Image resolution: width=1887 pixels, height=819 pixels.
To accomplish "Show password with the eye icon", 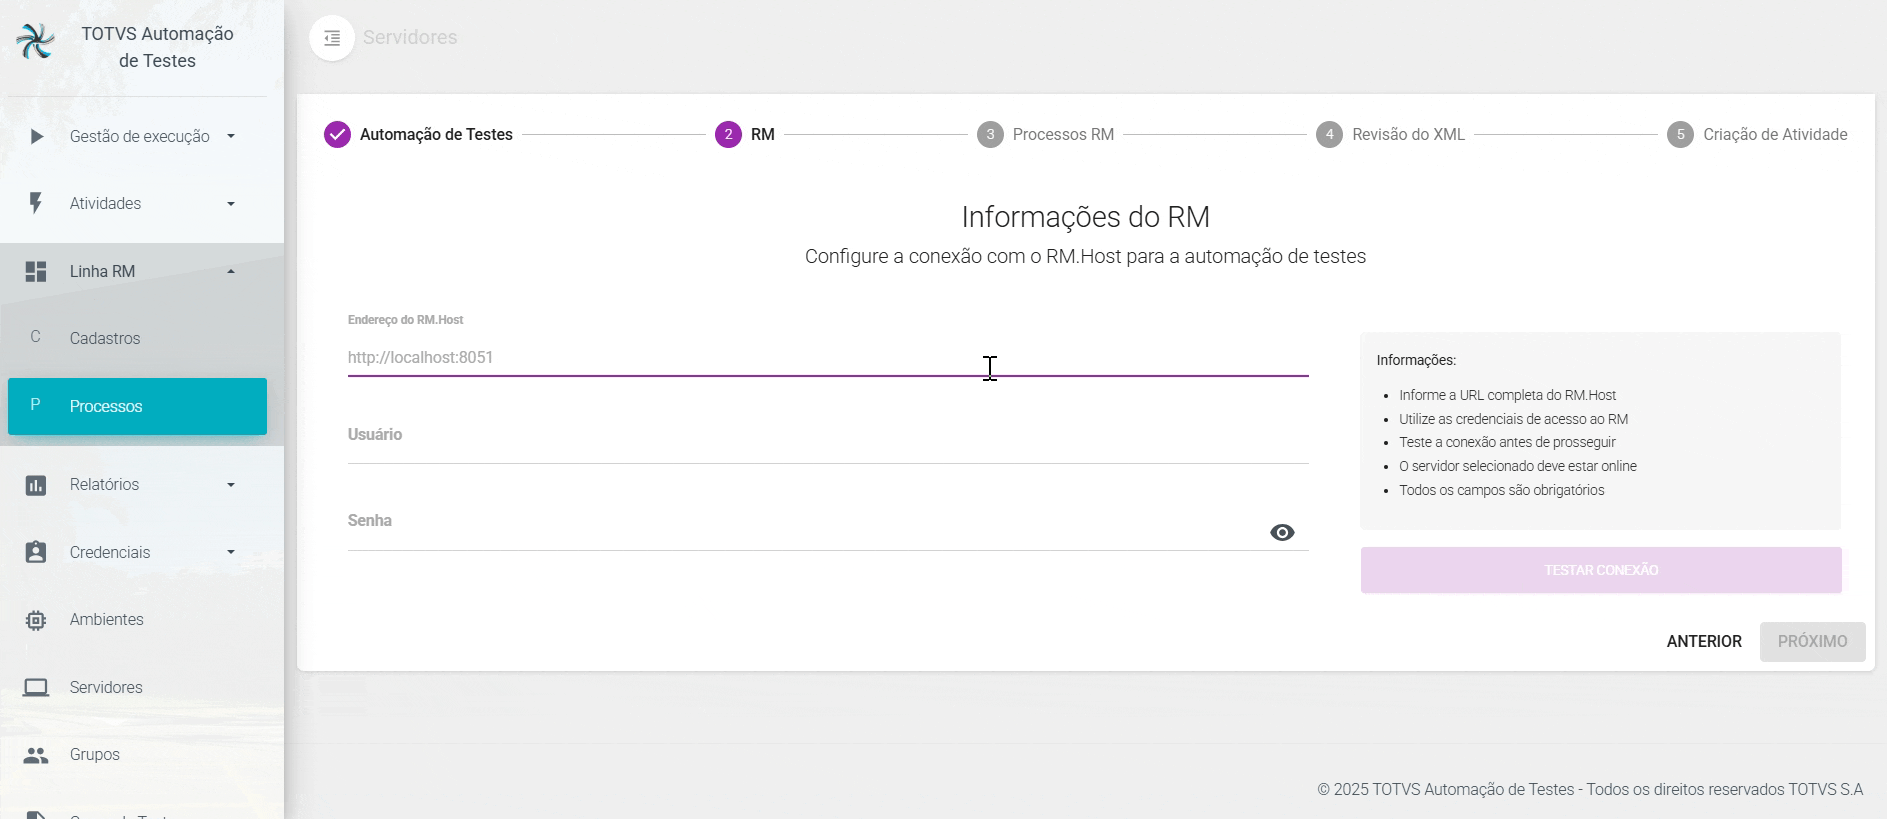I will pyautogui.click(x=1282, y=532).
